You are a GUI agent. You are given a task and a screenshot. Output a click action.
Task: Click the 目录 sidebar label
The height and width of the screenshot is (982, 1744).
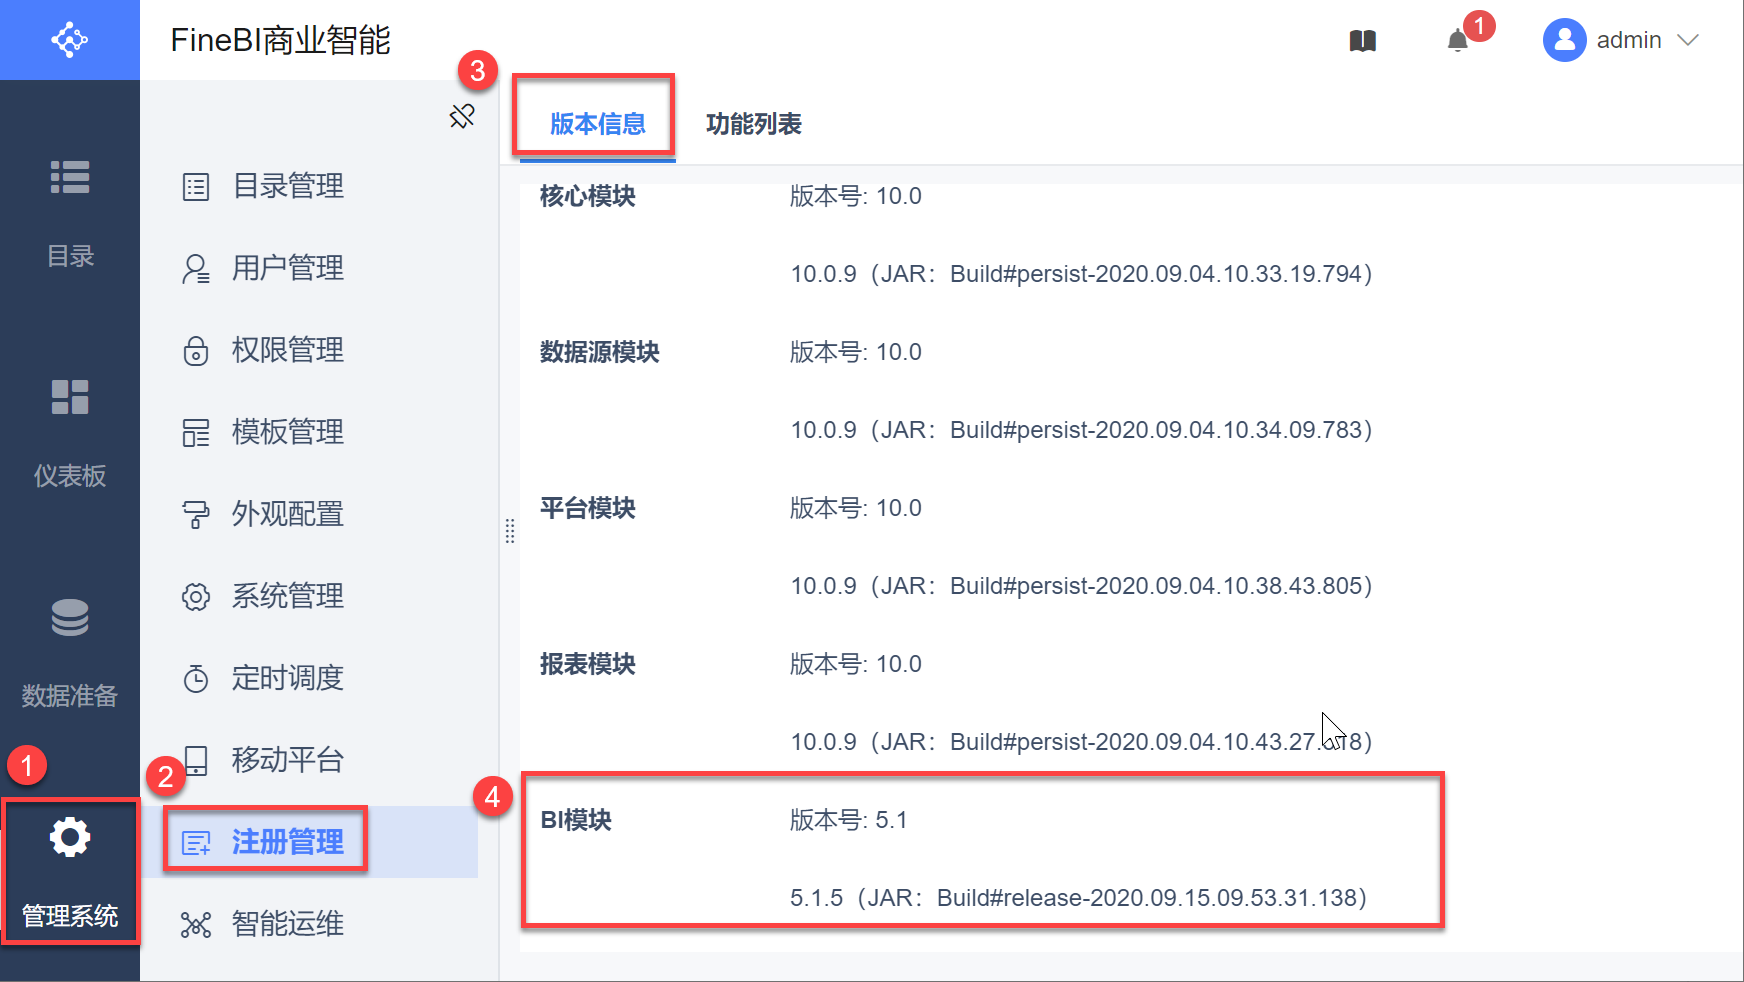point(70,256)
